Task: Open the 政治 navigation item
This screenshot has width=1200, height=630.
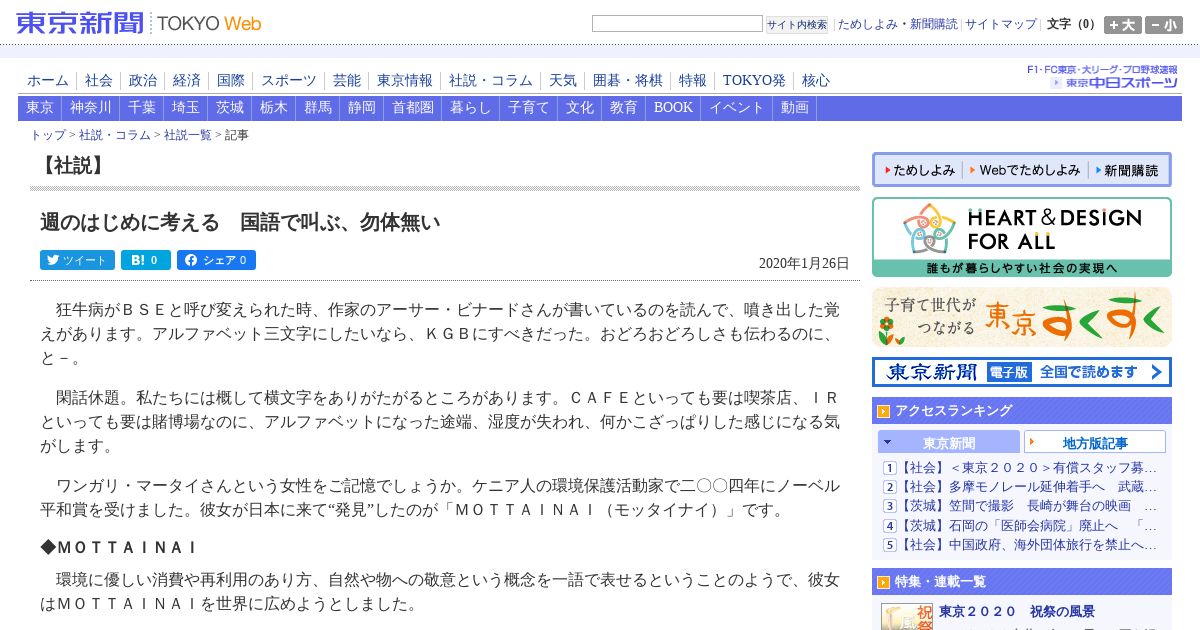Action: coord(143,81)
